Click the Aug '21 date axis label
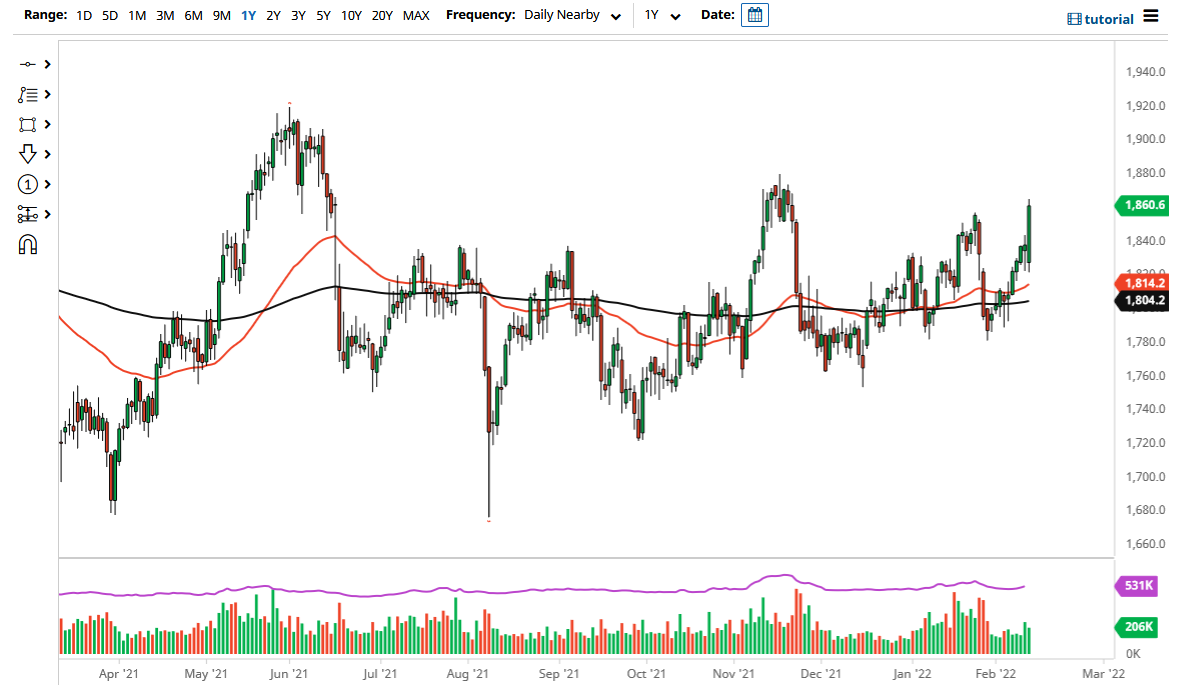The height and width of the screenshot is (693, 1177). tap(467, 673)
